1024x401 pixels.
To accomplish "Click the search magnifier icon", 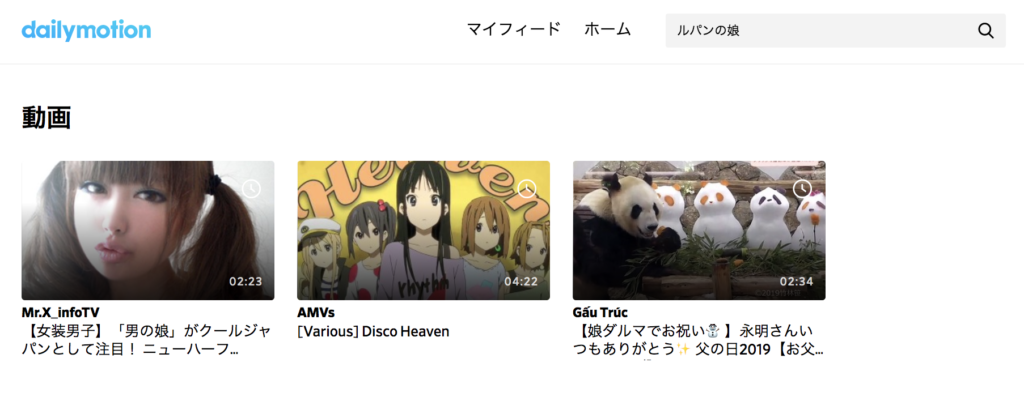I will click(985, 31).
